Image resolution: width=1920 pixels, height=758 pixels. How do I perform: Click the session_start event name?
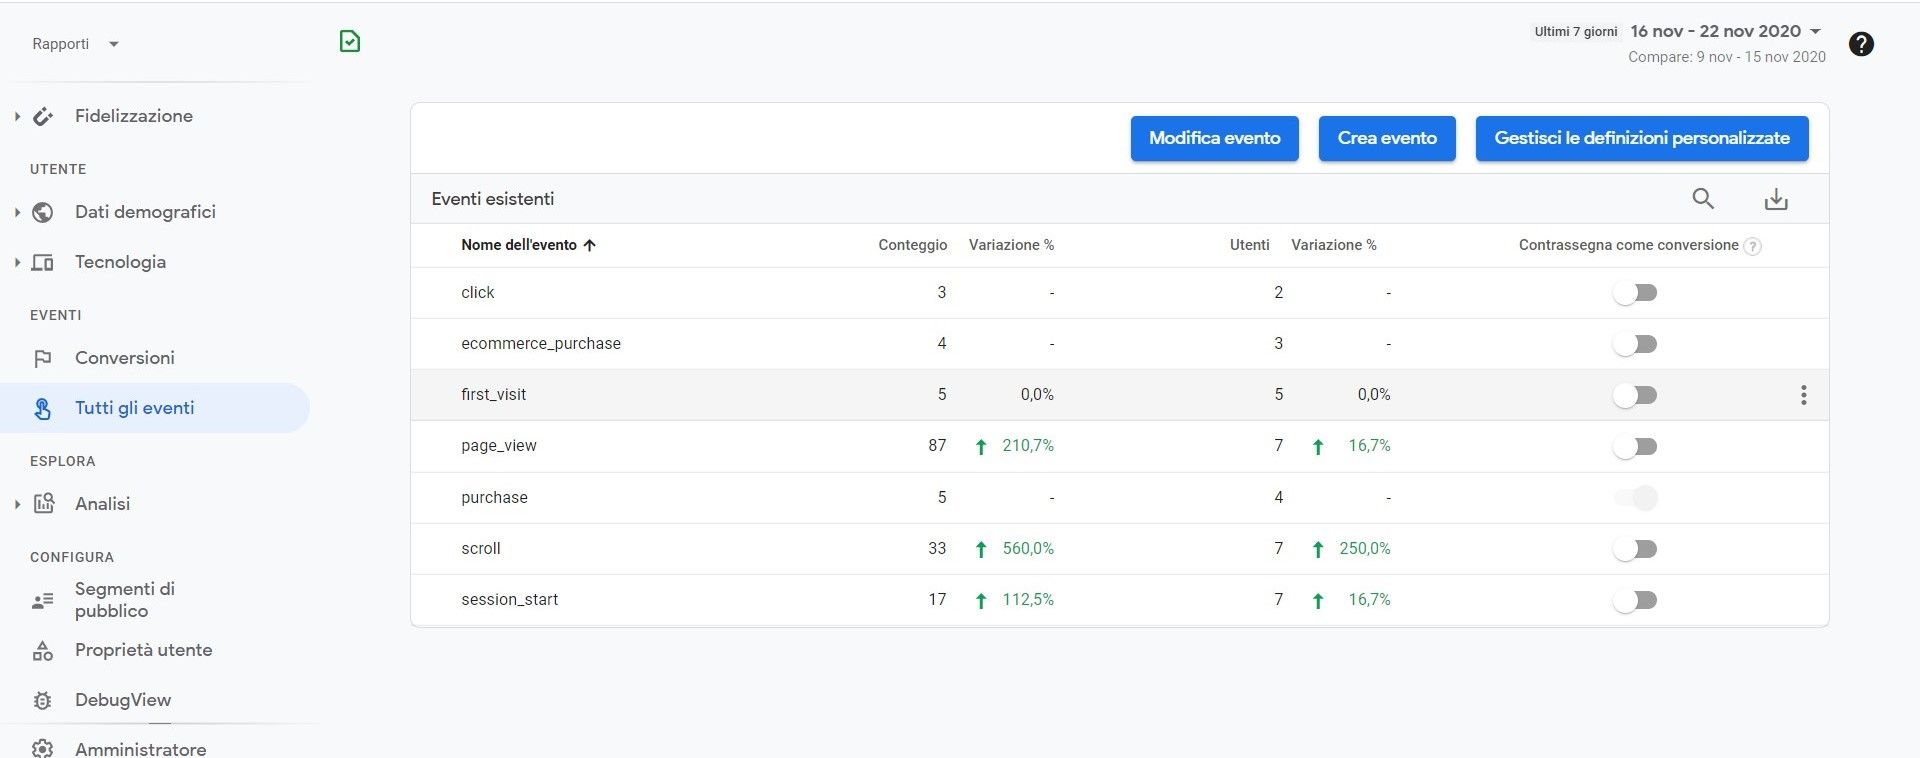509,600
